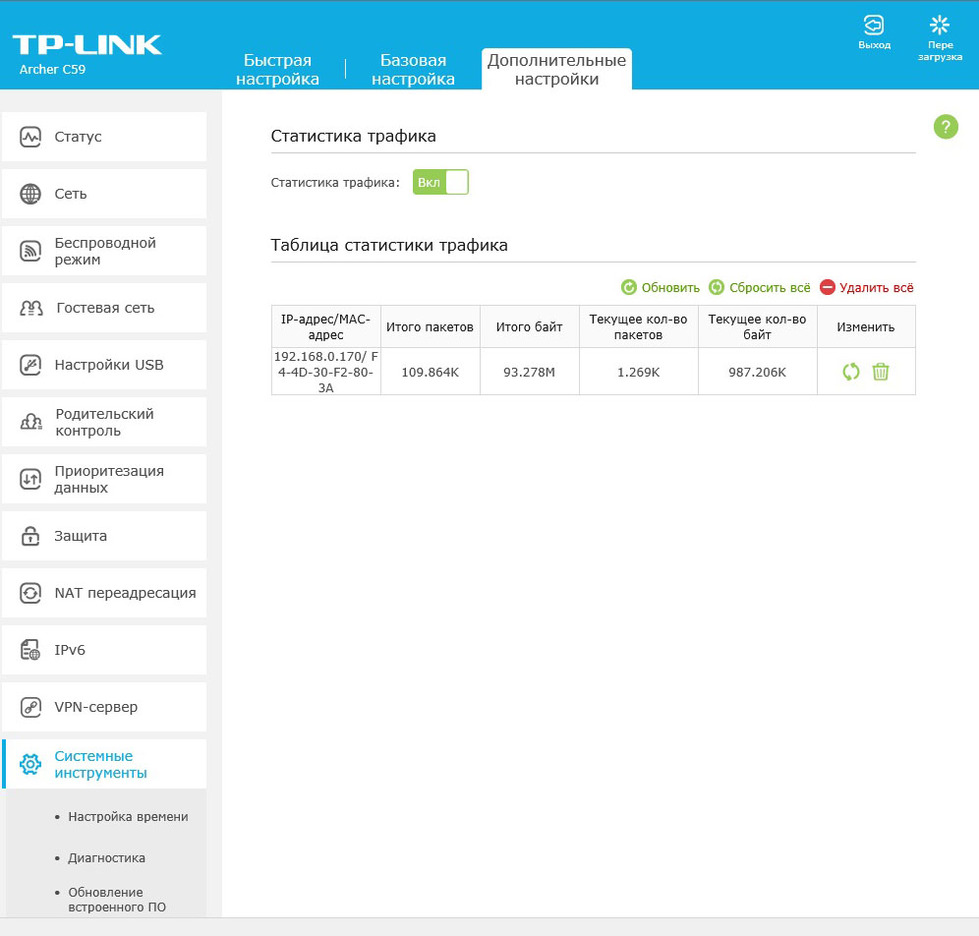This screenshot has height=936, width=979.
Task: Click the TP-LINK logo
Action: [x=87, y=45]
